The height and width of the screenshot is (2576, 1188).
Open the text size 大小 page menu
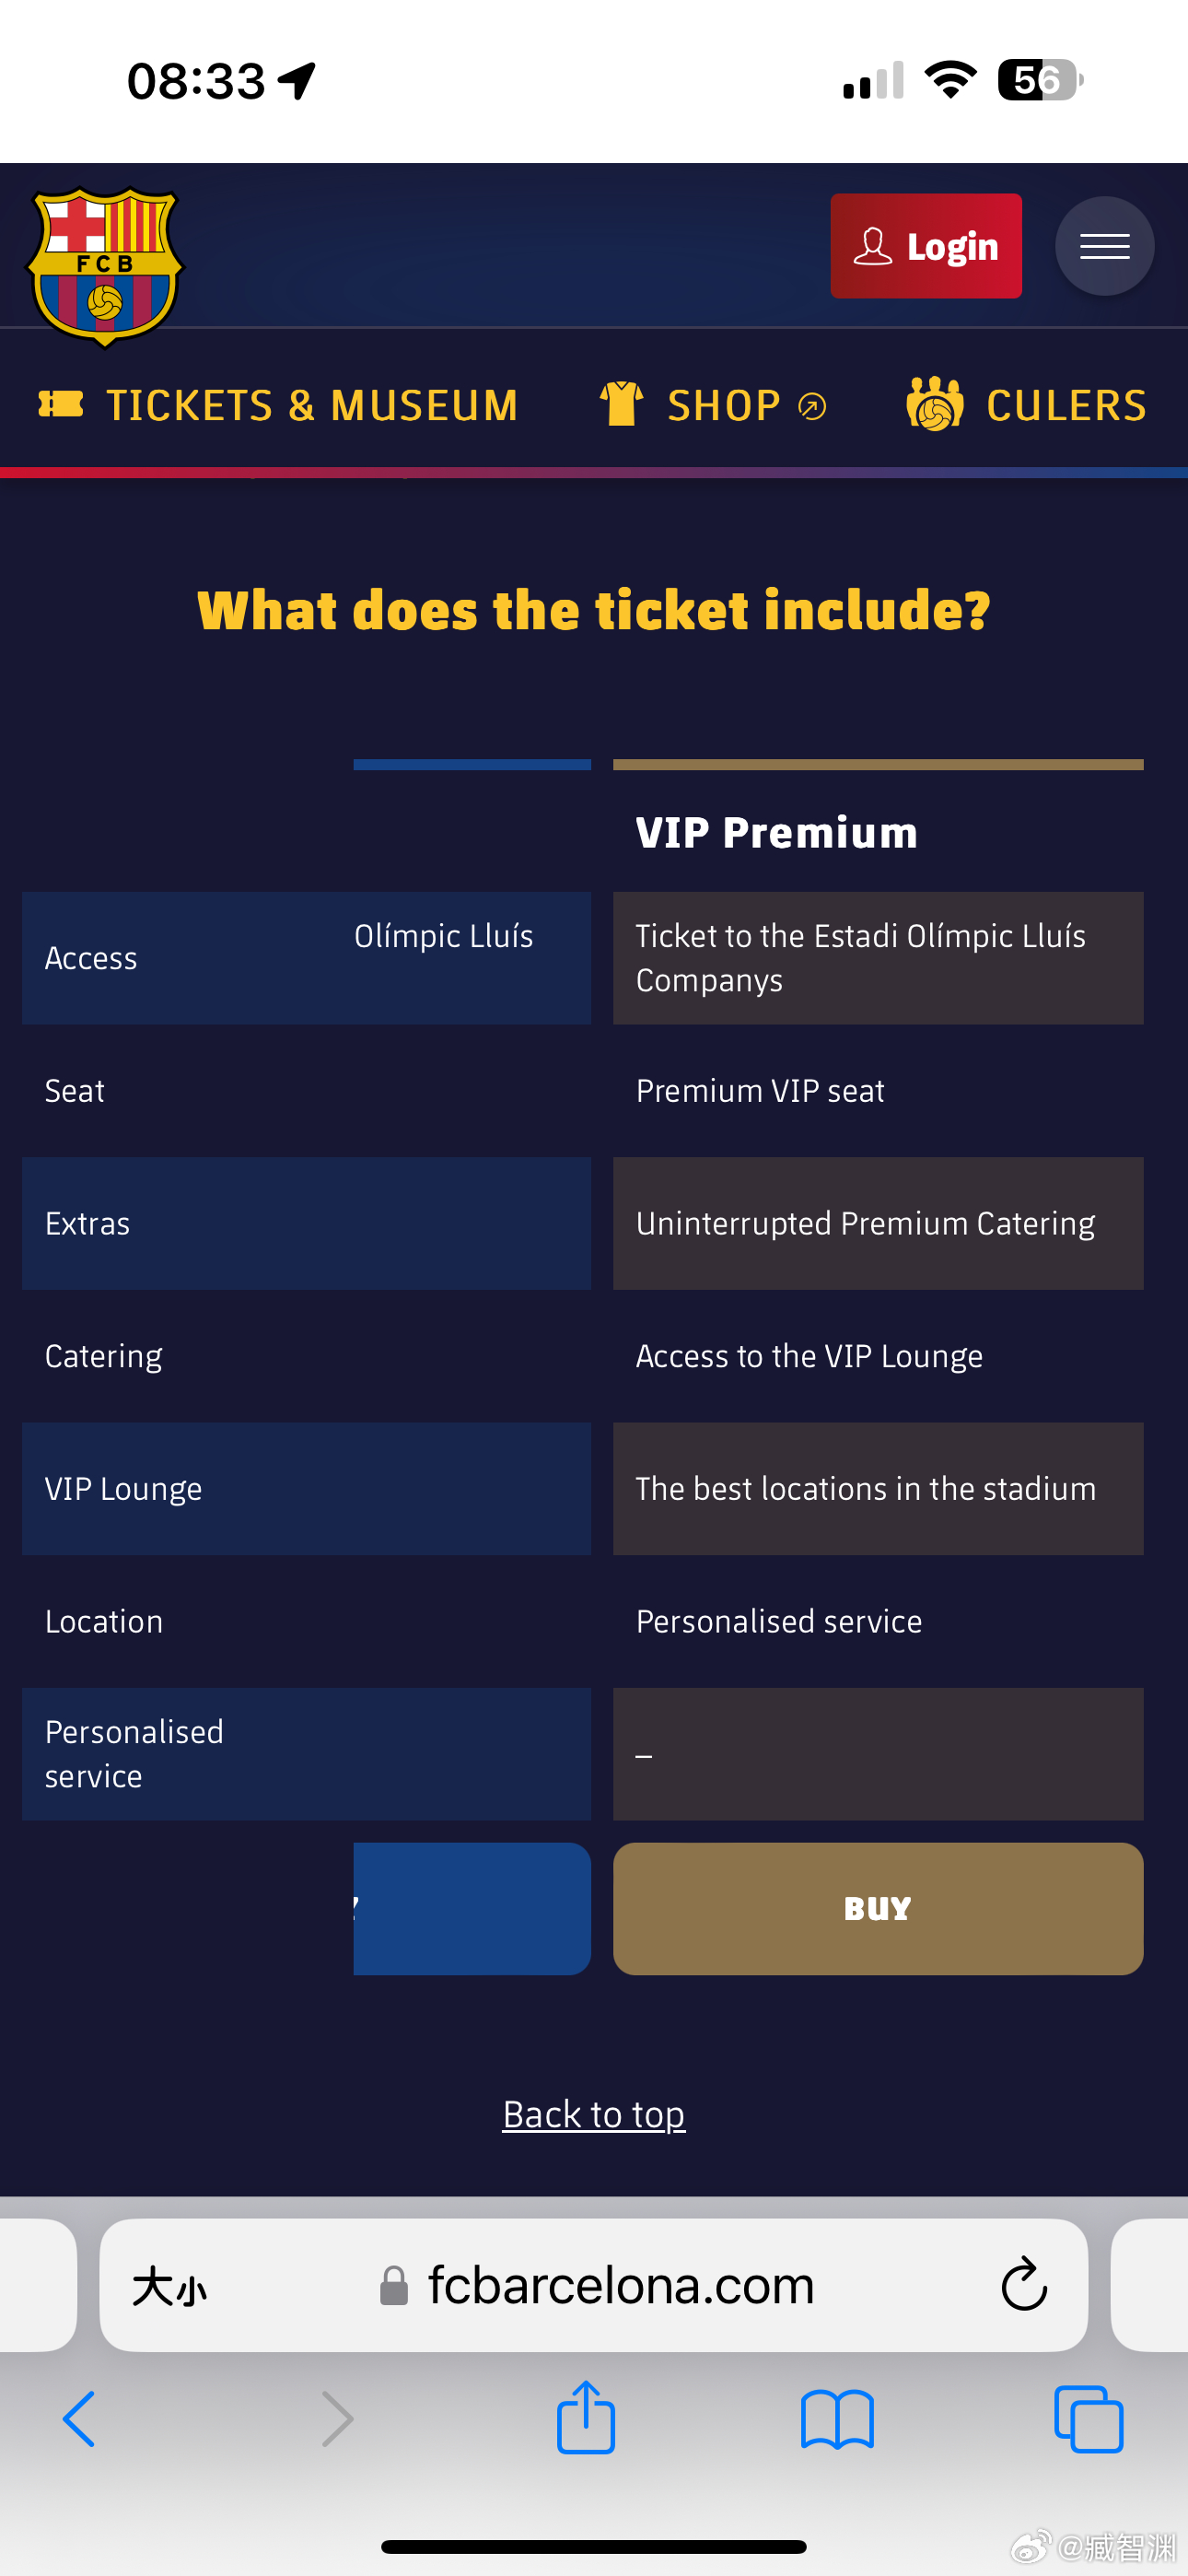(x=169, y=2286)
